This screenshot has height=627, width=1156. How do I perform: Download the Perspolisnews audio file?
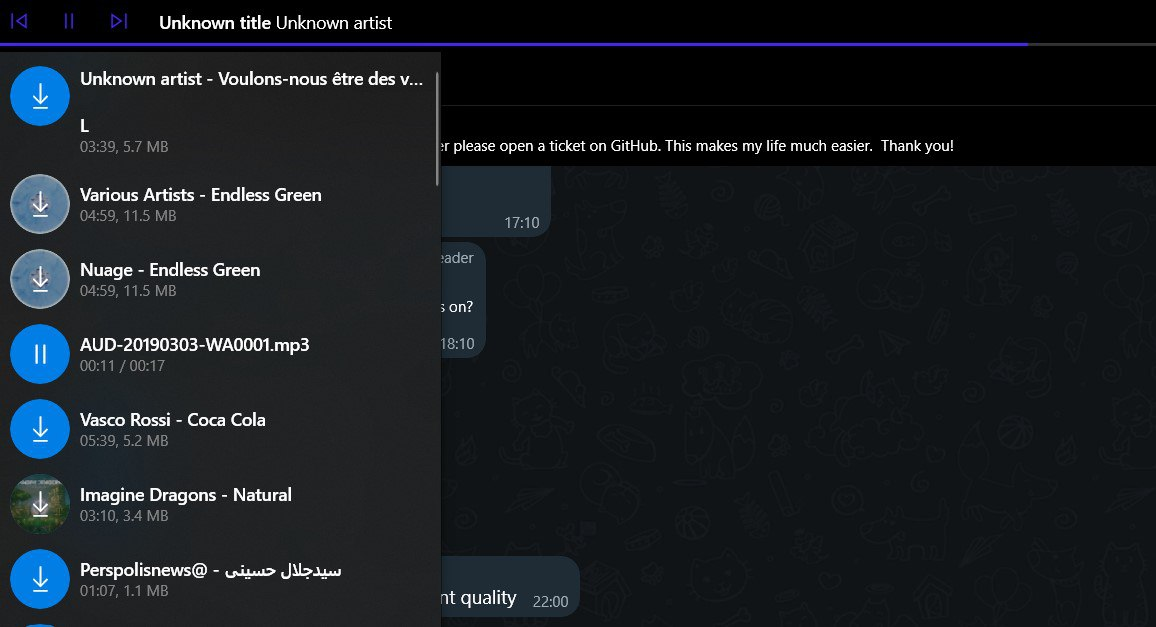40,579
